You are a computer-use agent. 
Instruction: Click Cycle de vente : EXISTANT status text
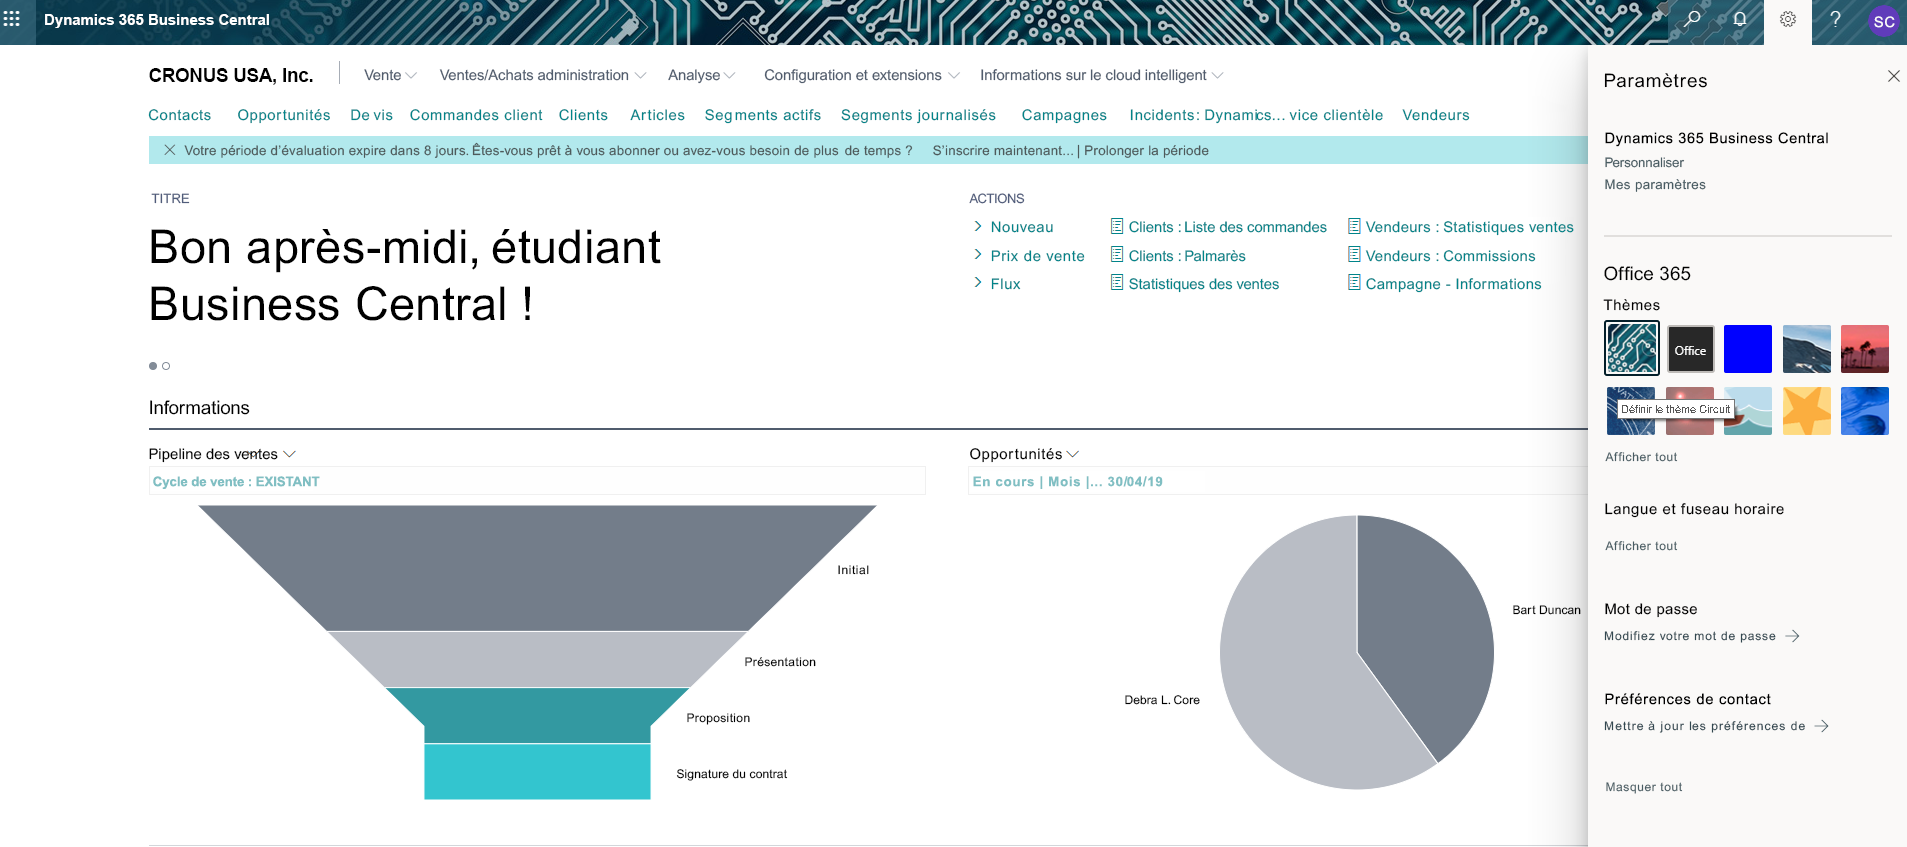(236, 481)
